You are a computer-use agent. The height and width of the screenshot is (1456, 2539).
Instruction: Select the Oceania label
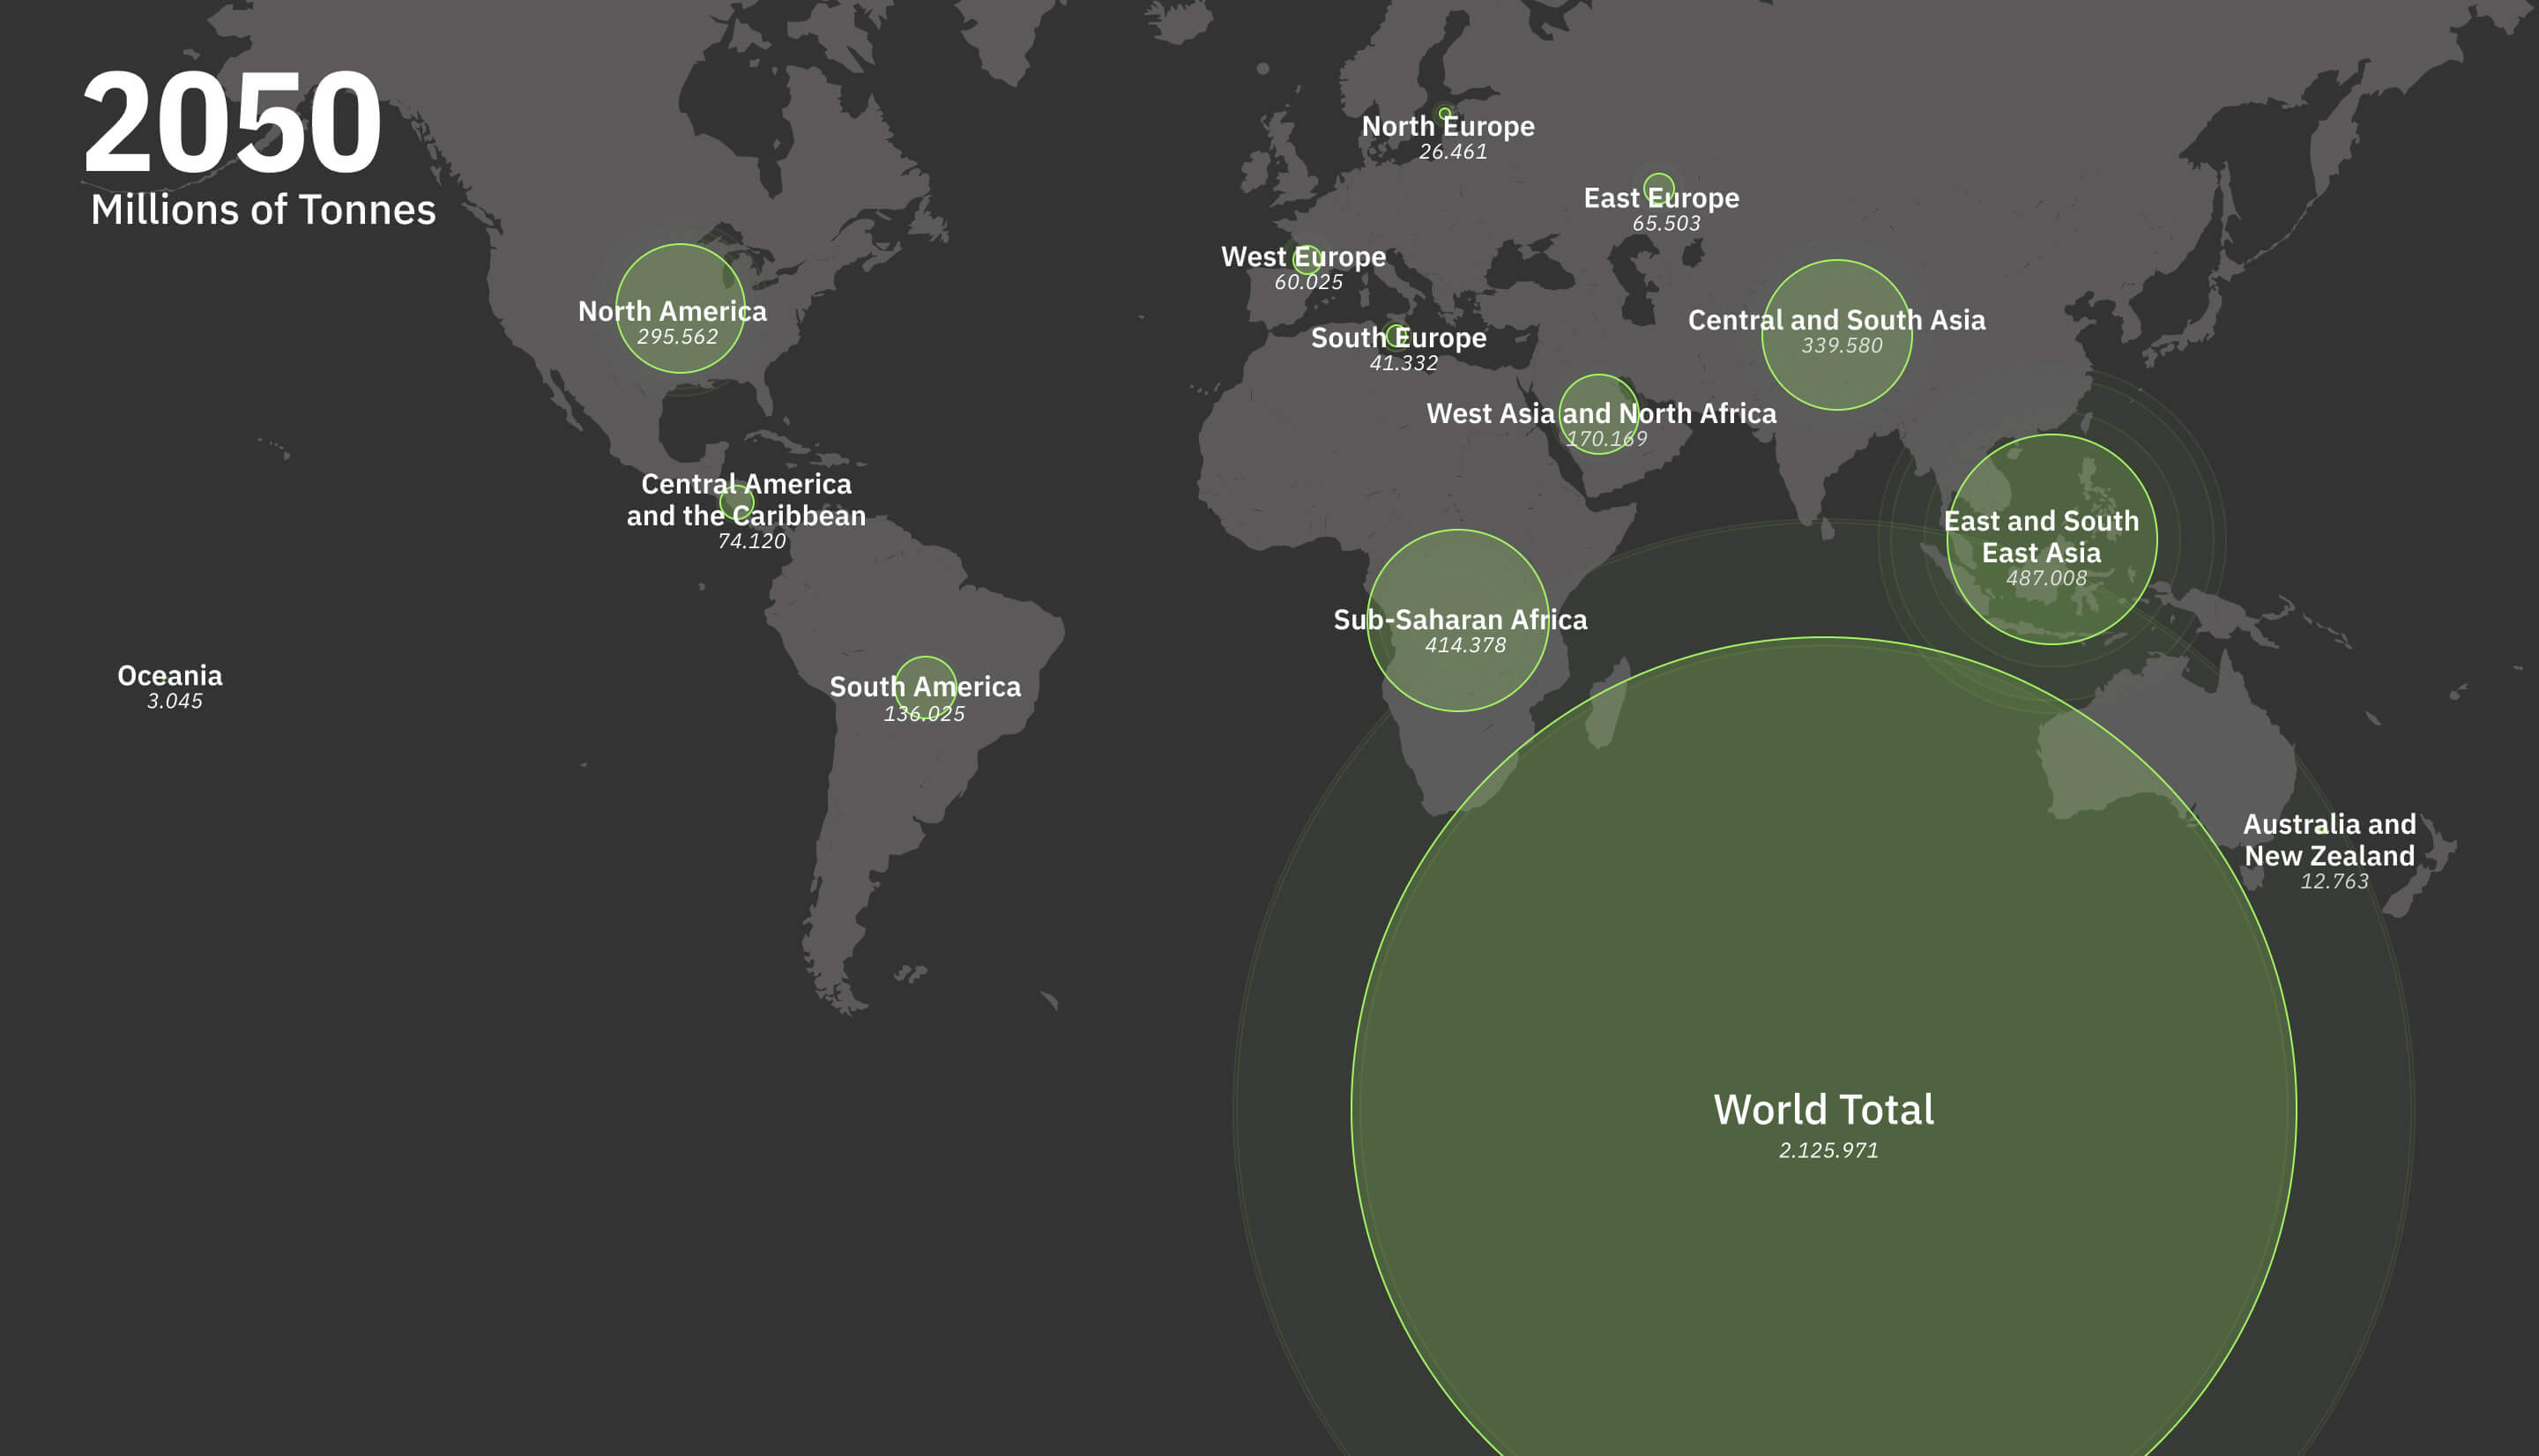click(170, 676)
